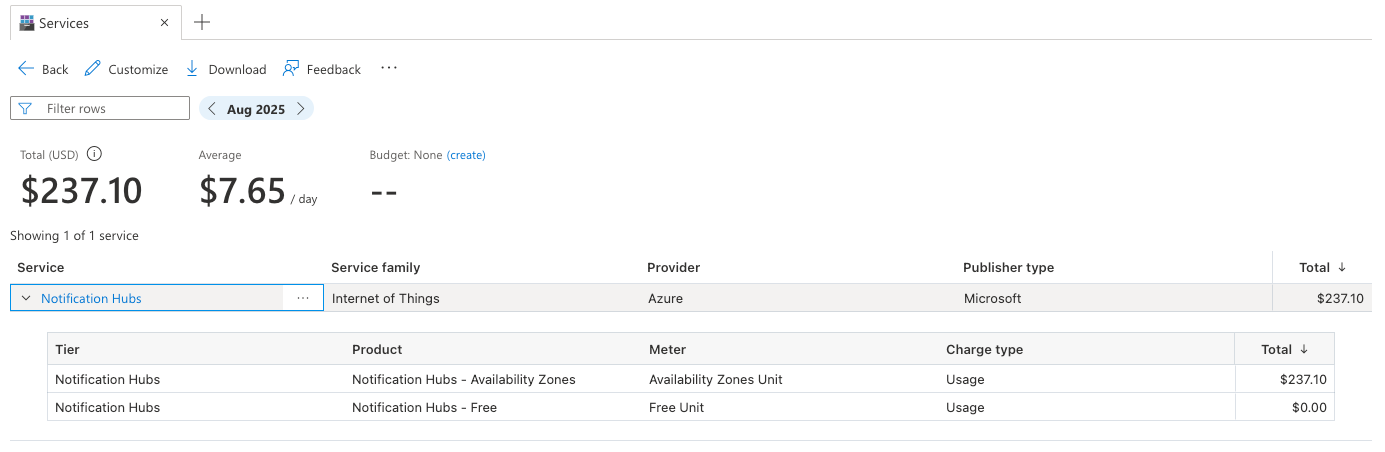Click the Back button label
1385x452 pixels.
click(x=55, y=69)
